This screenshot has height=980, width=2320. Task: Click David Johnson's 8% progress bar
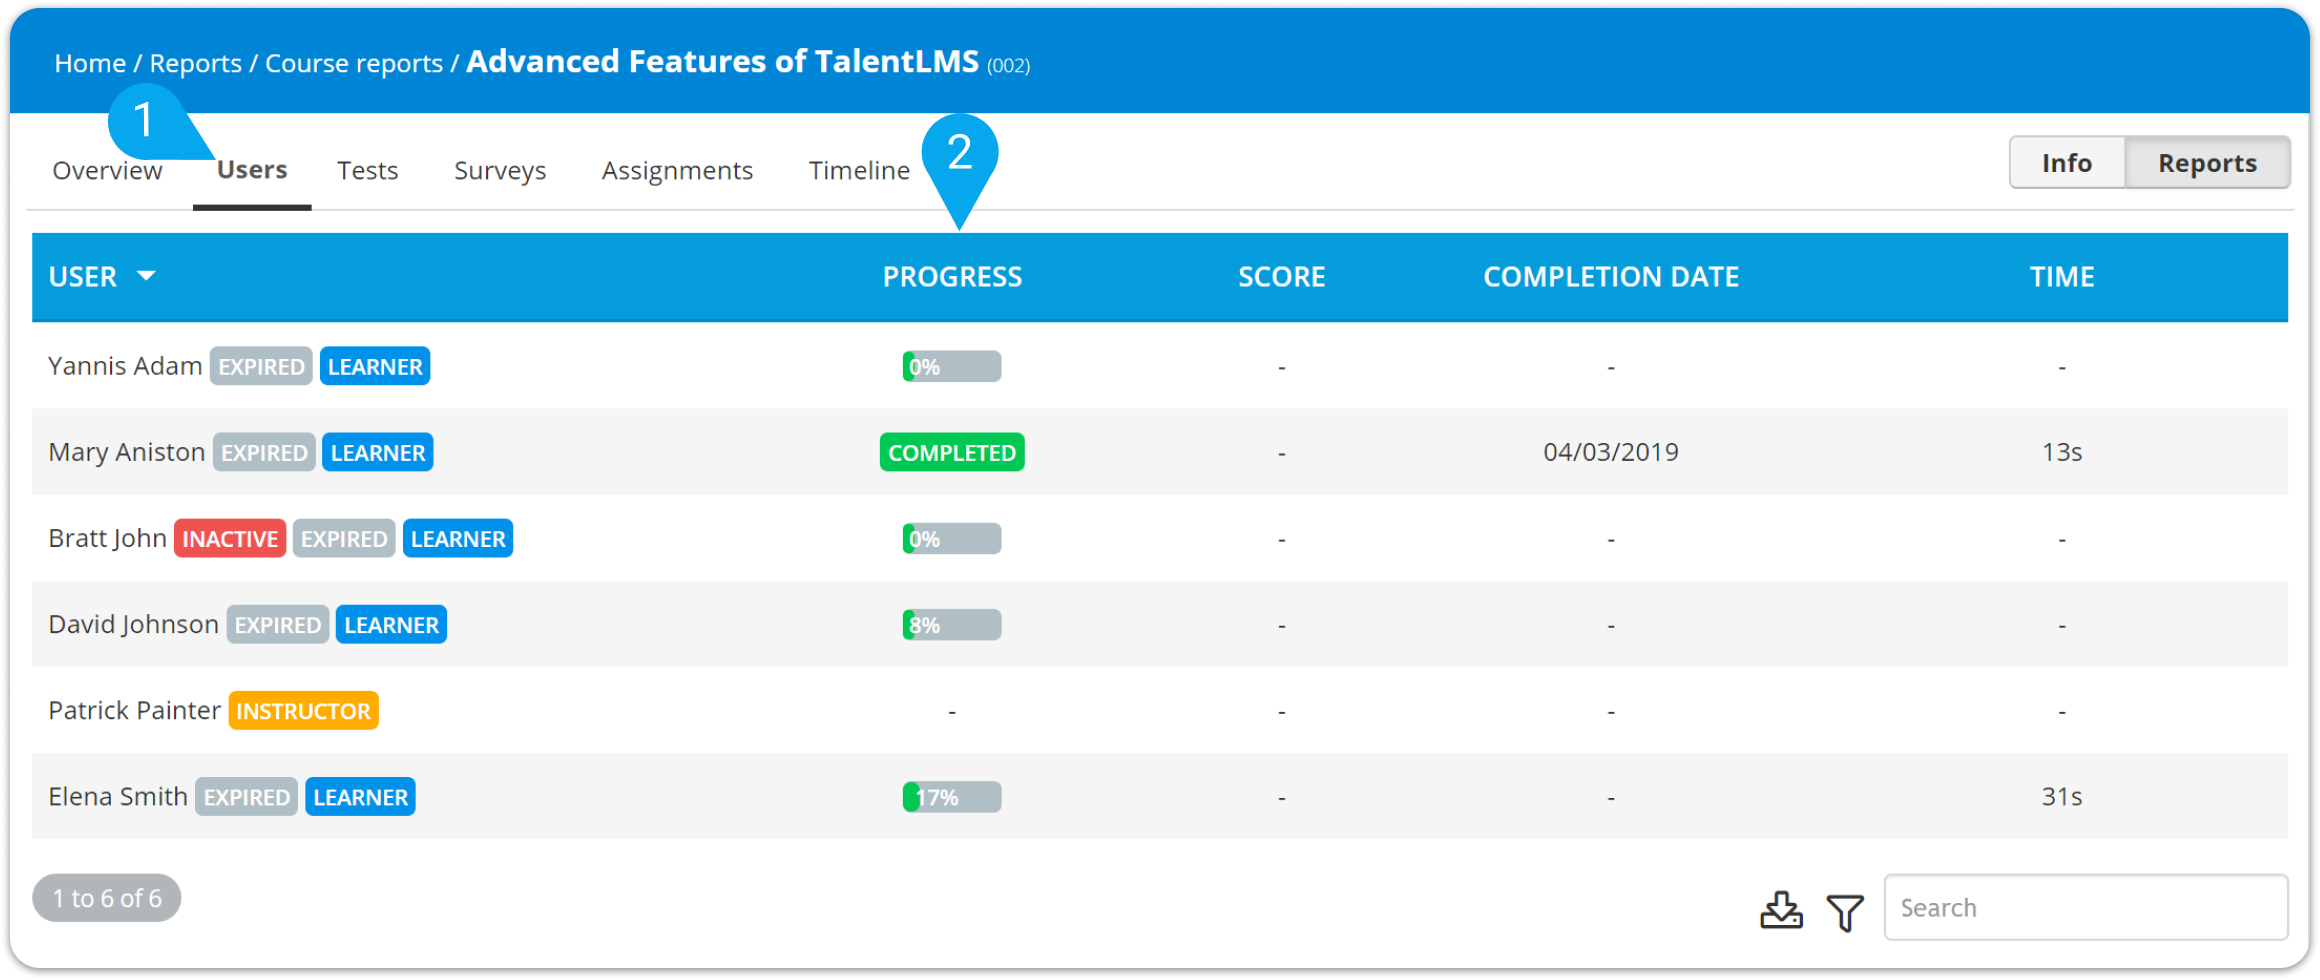click(952, 625)
